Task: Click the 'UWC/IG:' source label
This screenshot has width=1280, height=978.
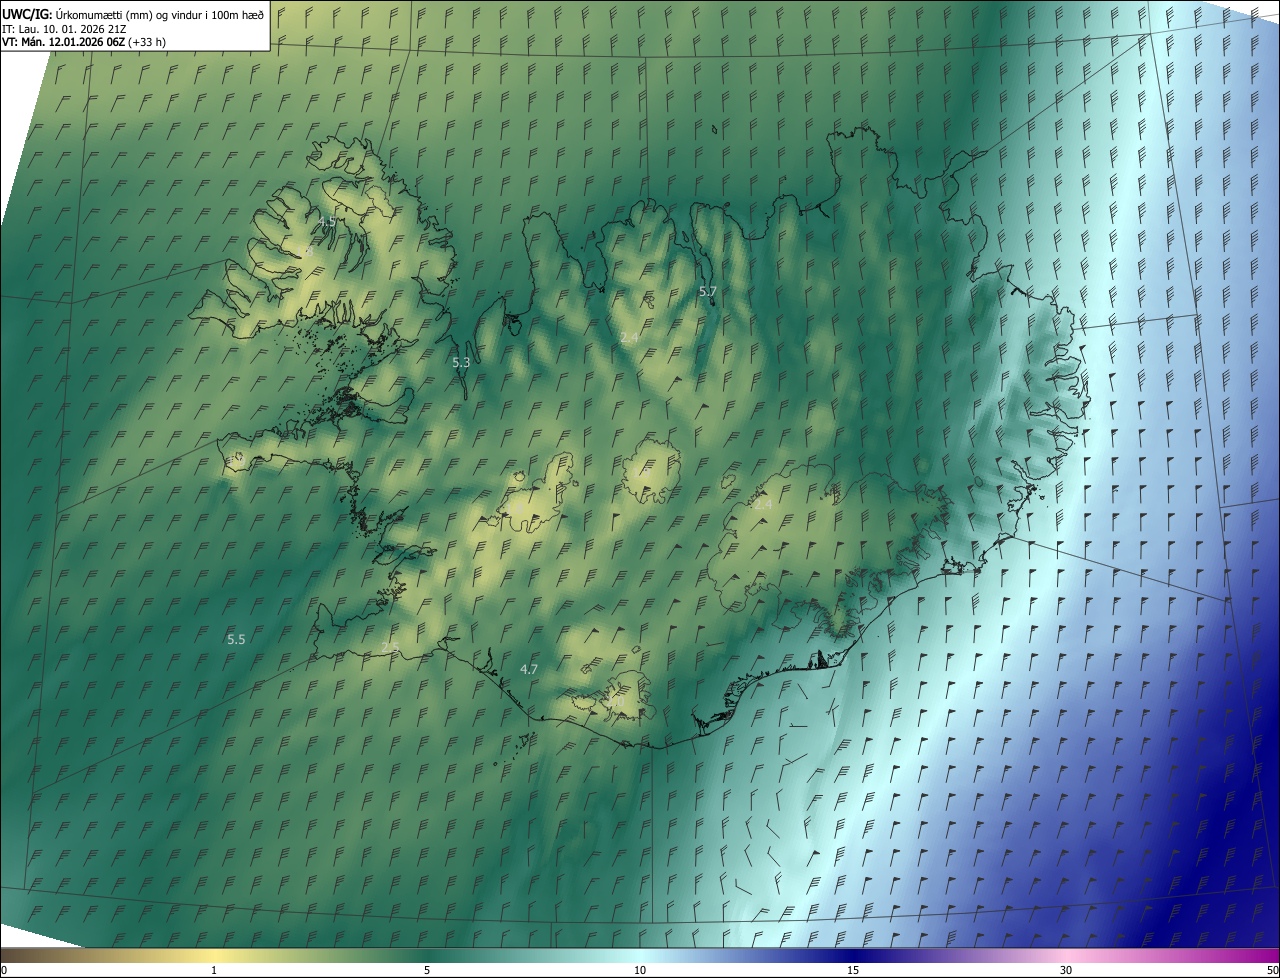Action: pos(26,13)
